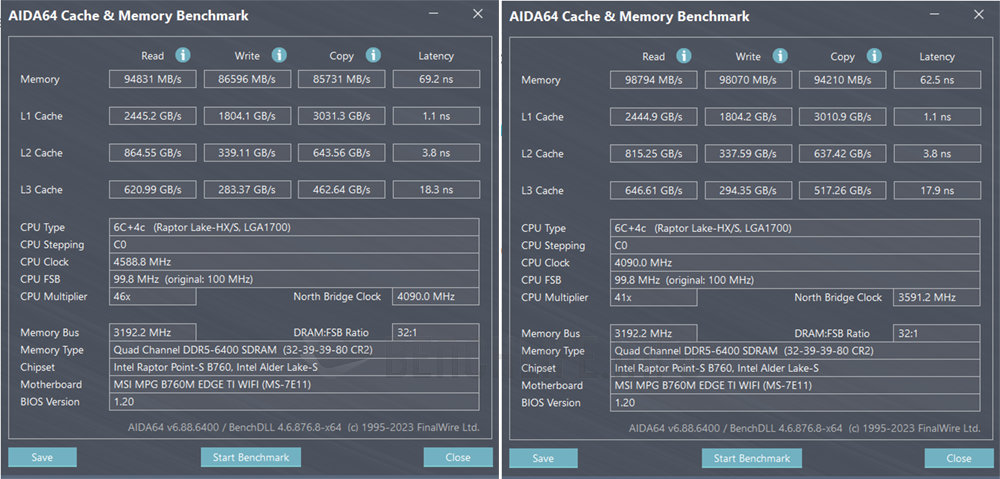Image resolution: width=1000 pixels, height=479 pixels.
Task: Click Read info icon in right window
Action: pos(684,56)
